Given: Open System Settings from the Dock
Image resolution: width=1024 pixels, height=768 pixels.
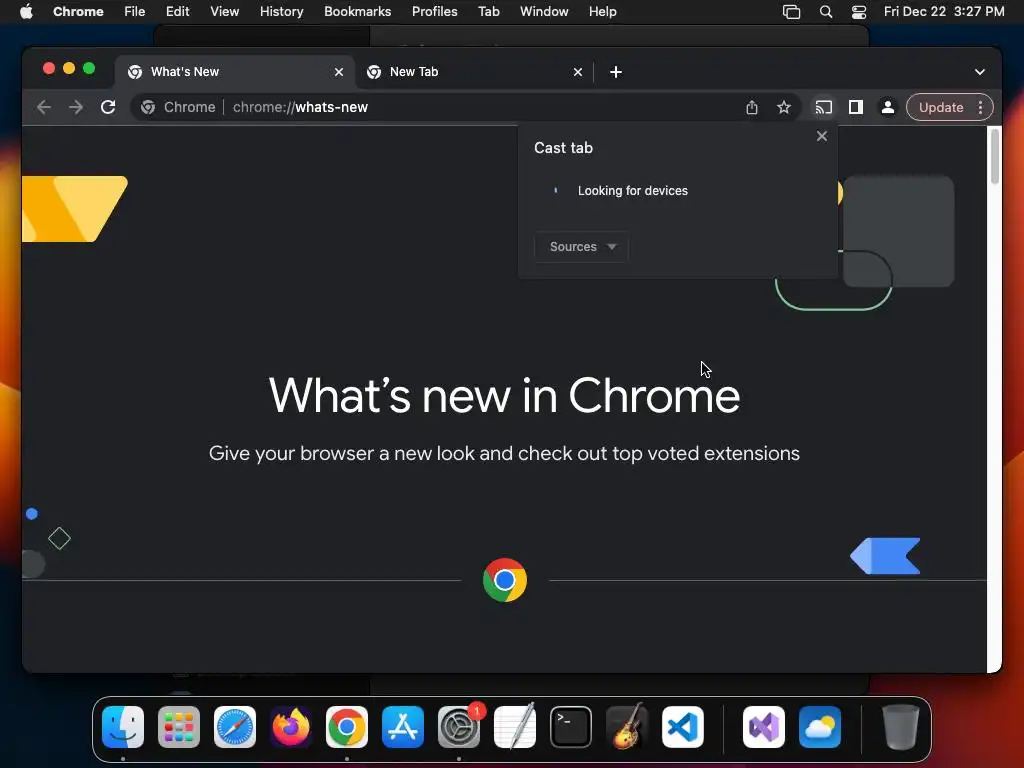Looking at the screenshot, I should [459, 727].
